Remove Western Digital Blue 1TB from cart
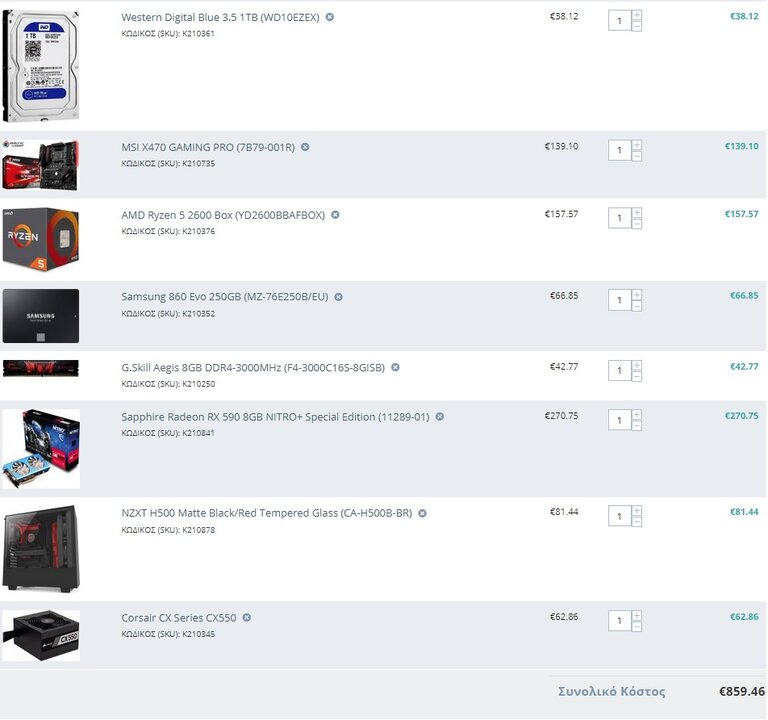This screenshot has height=720, width=768. [330, 17]
